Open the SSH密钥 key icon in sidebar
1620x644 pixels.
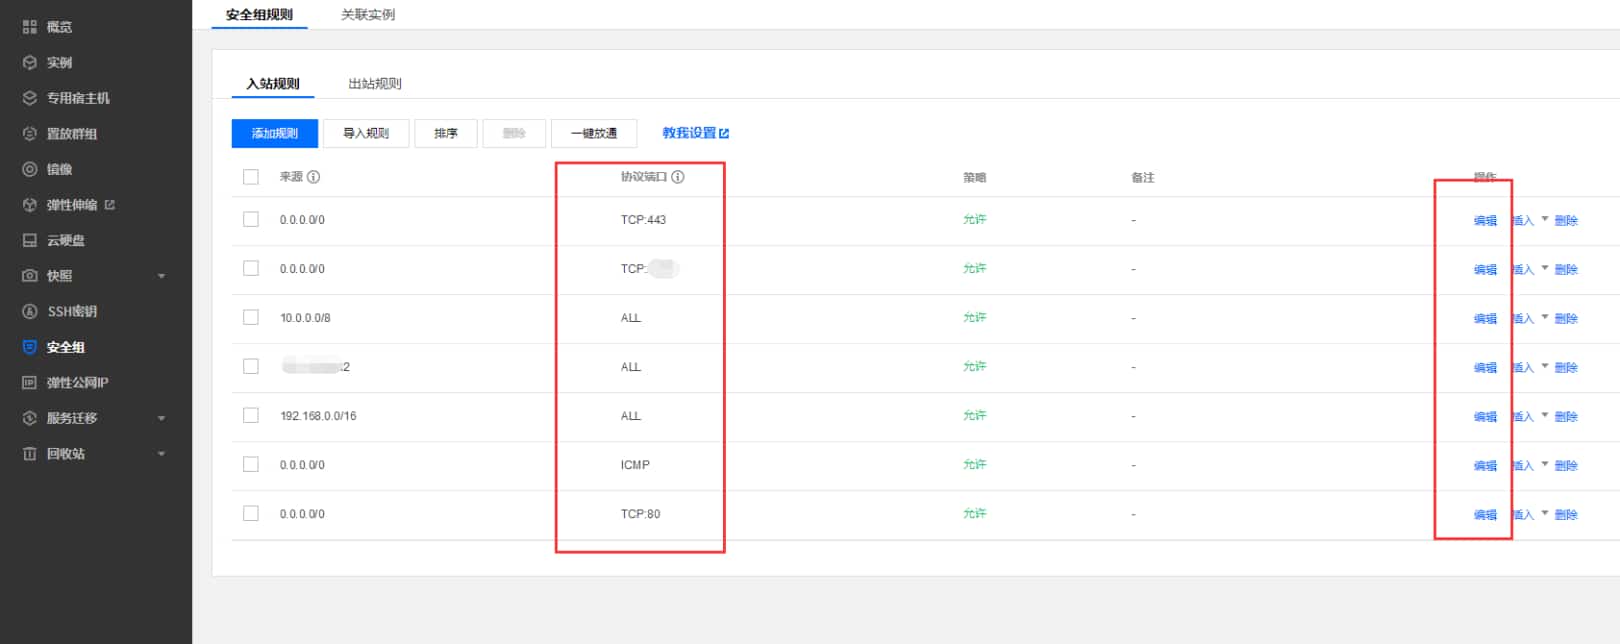coord(30,312)
